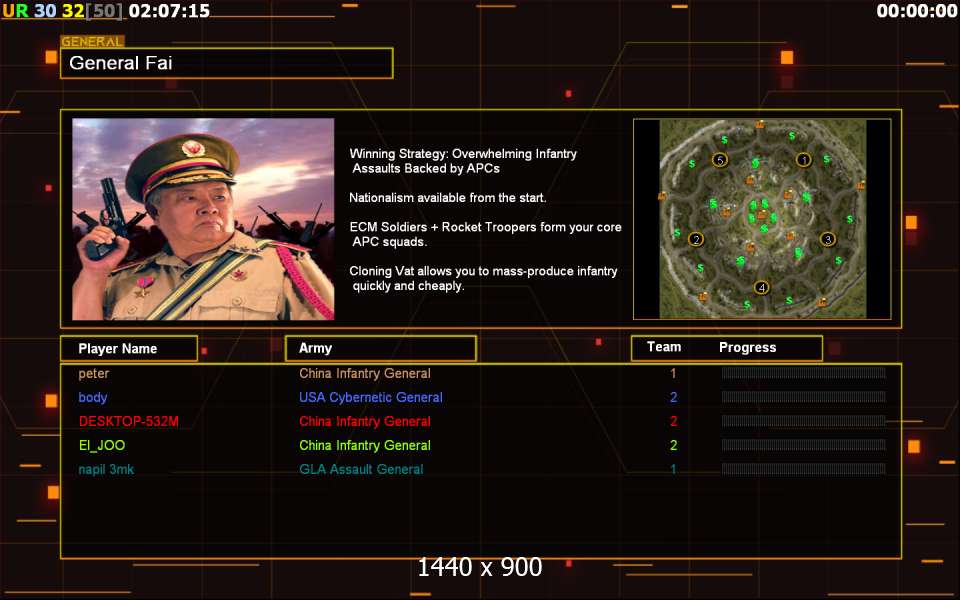
Task: Click El_JOO's China Infantry General army
Action: (365, 445)
